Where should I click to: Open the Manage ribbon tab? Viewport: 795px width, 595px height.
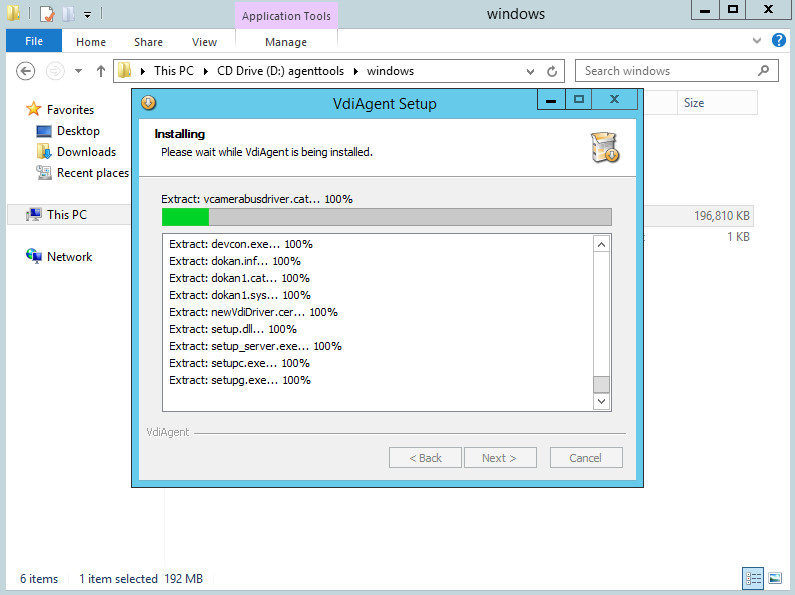[x=286, y=42]
